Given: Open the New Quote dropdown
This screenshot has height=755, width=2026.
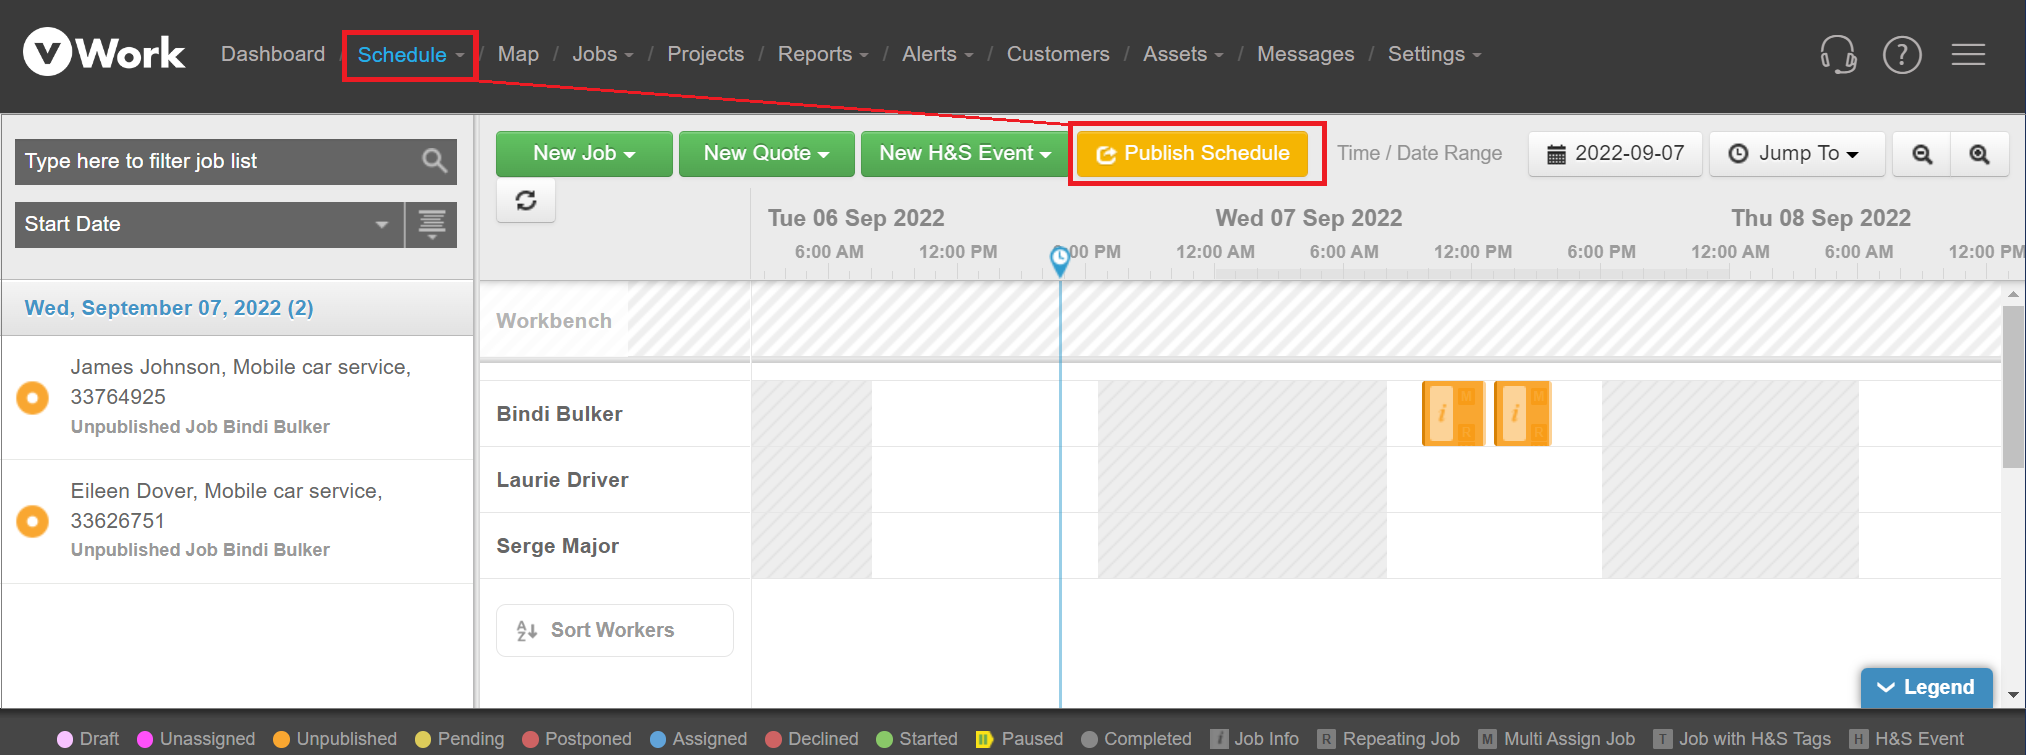Looking at the screenshot, I should click(x=766, y=154).
